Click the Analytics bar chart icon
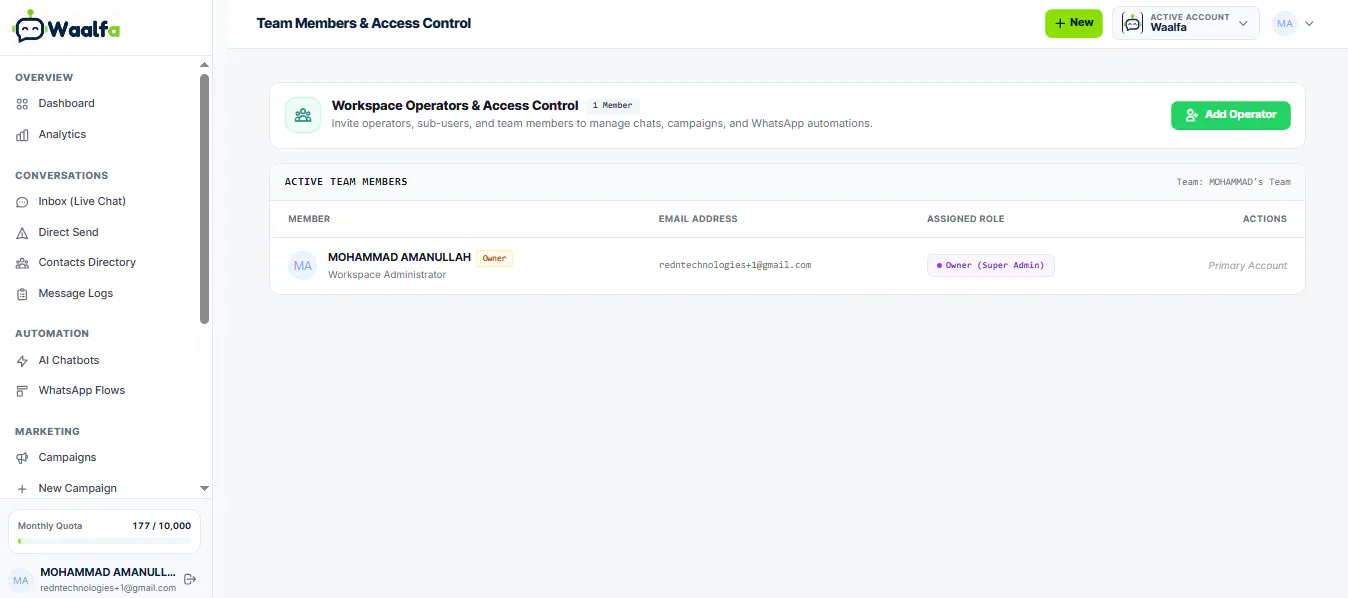This screenshot has width=1348, height=598. coord(22,135)
